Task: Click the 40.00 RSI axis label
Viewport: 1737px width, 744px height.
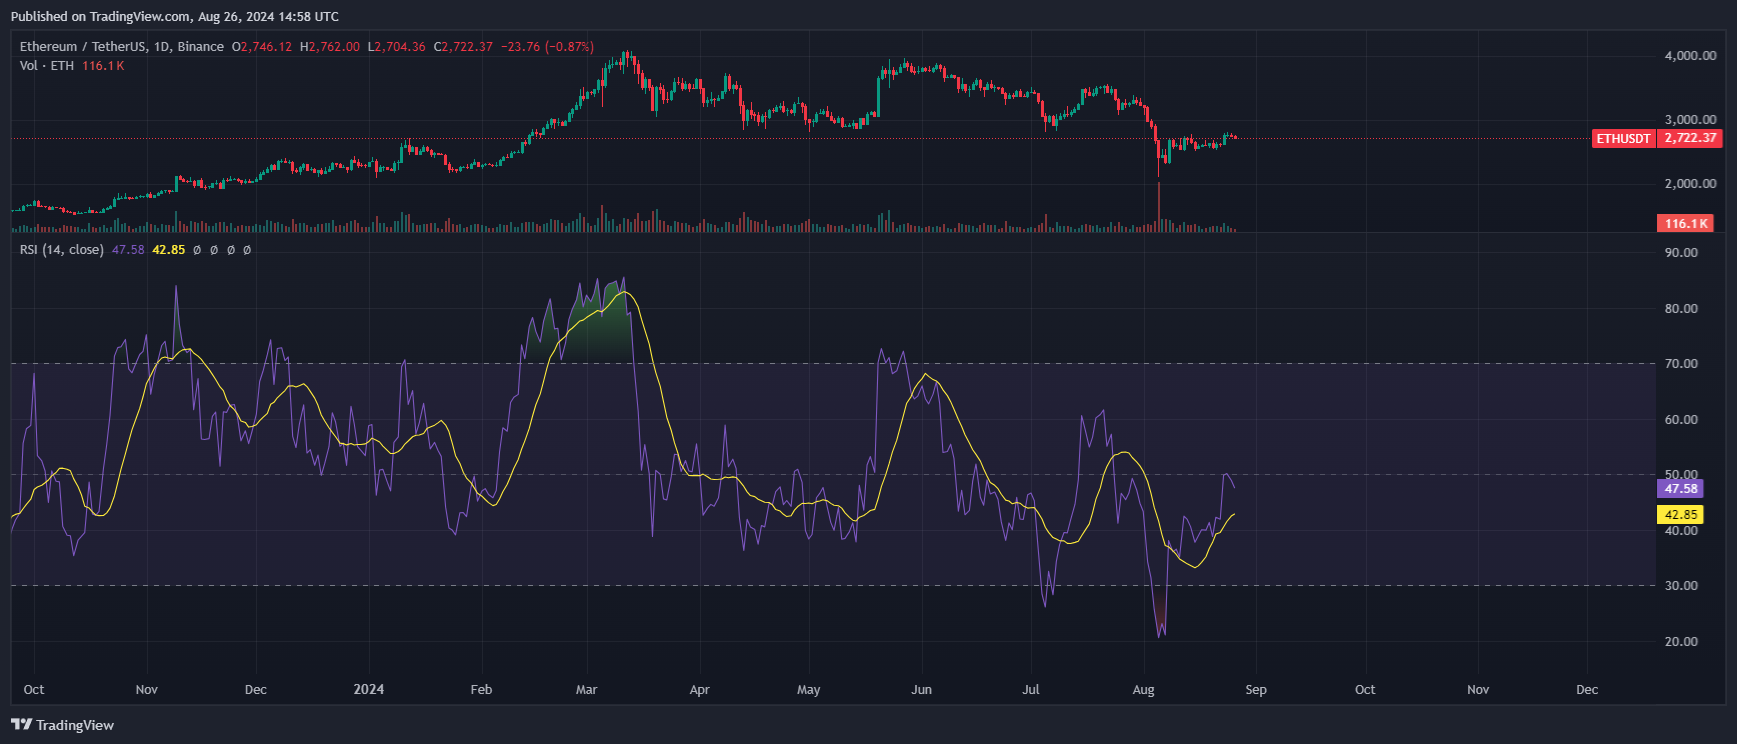Action: 1681,531
